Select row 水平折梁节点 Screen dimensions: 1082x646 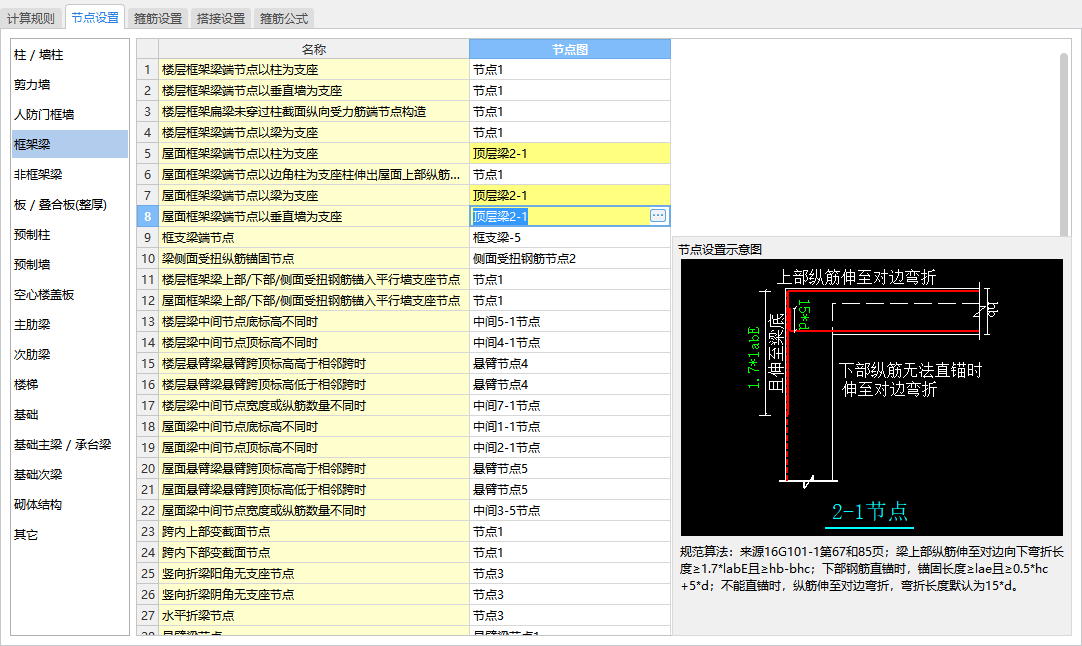pos(314,615)
